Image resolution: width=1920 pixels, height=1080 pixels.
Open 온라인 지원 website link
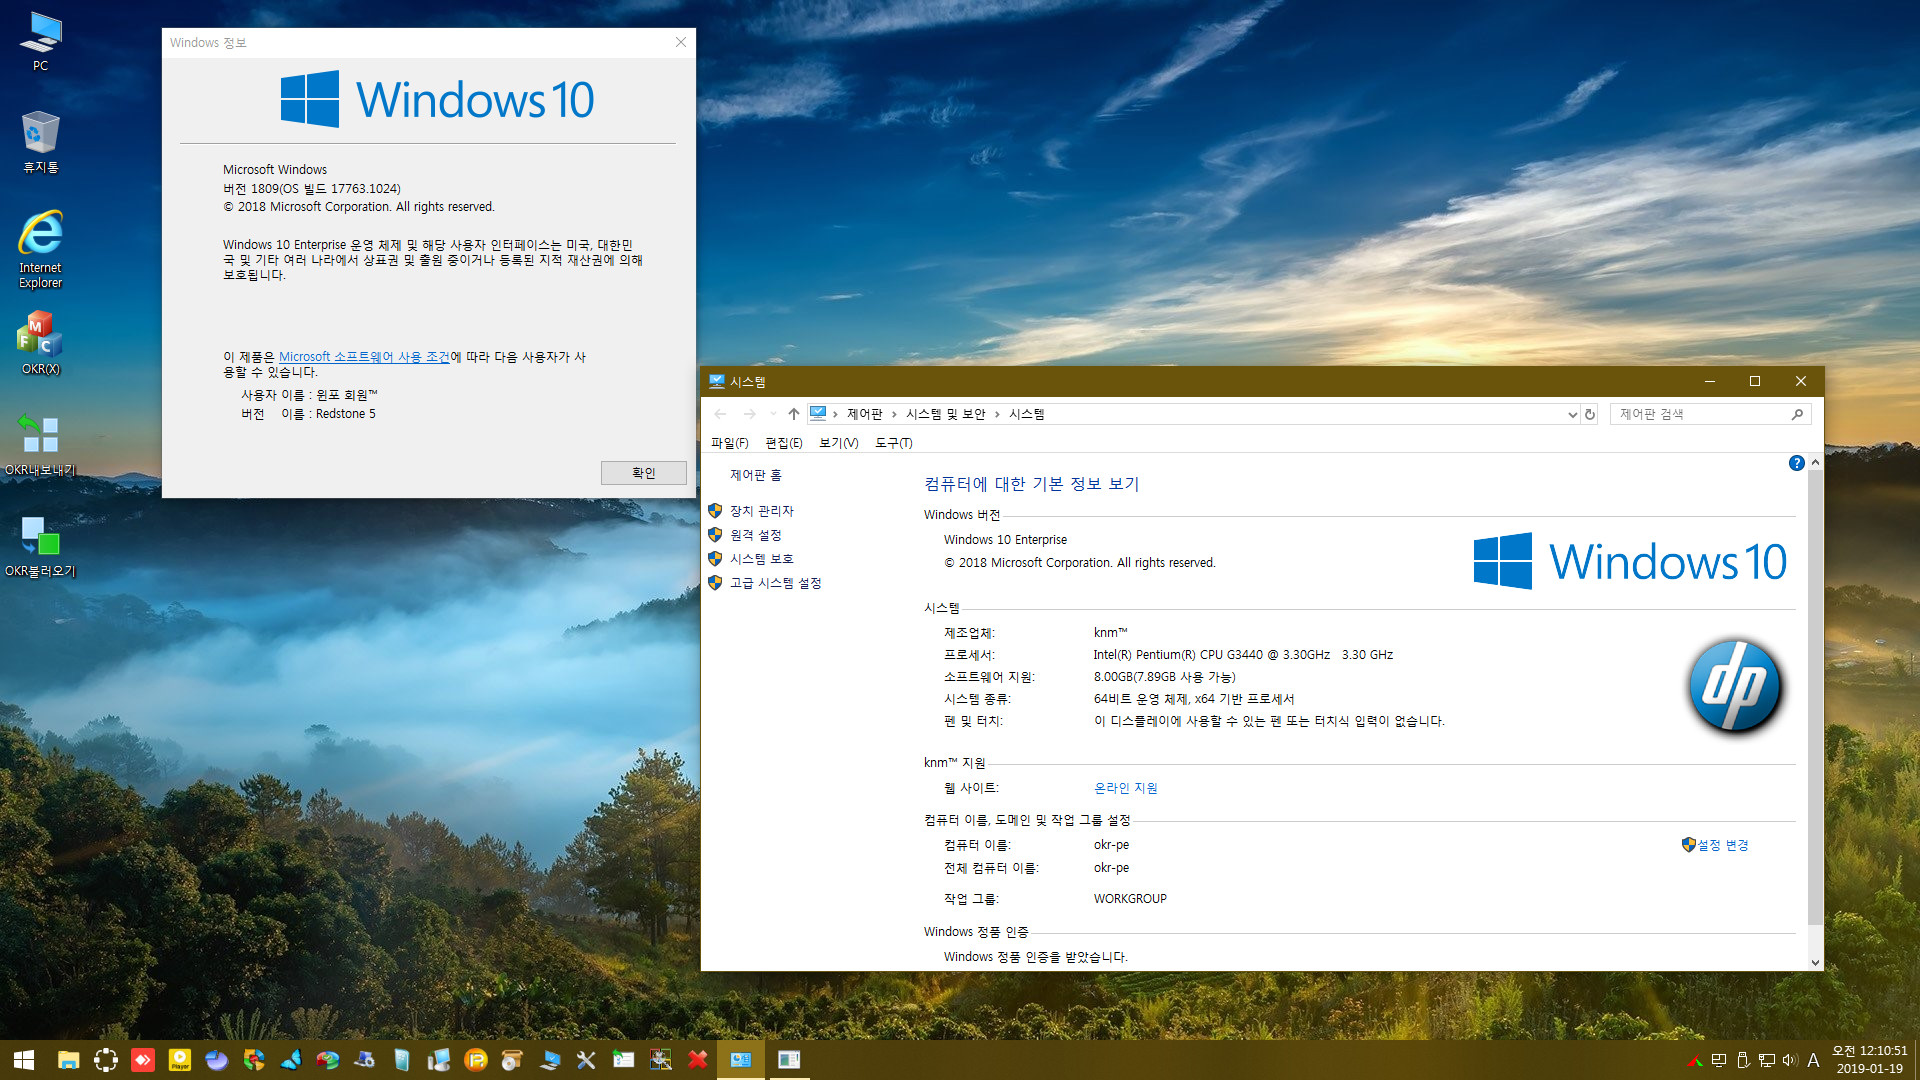tap(1126, 788)
